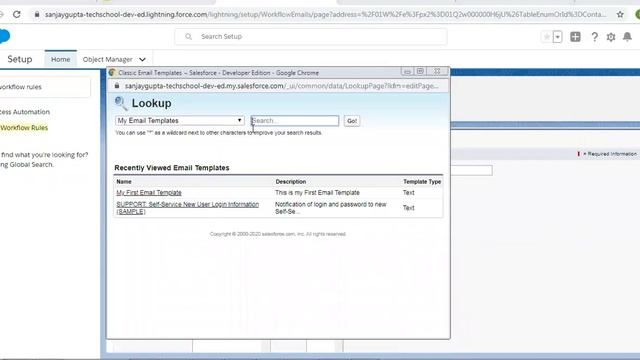Click 'Notification of login and password' description
Screen dimensions: 640x360
click(x=331, y=208)
